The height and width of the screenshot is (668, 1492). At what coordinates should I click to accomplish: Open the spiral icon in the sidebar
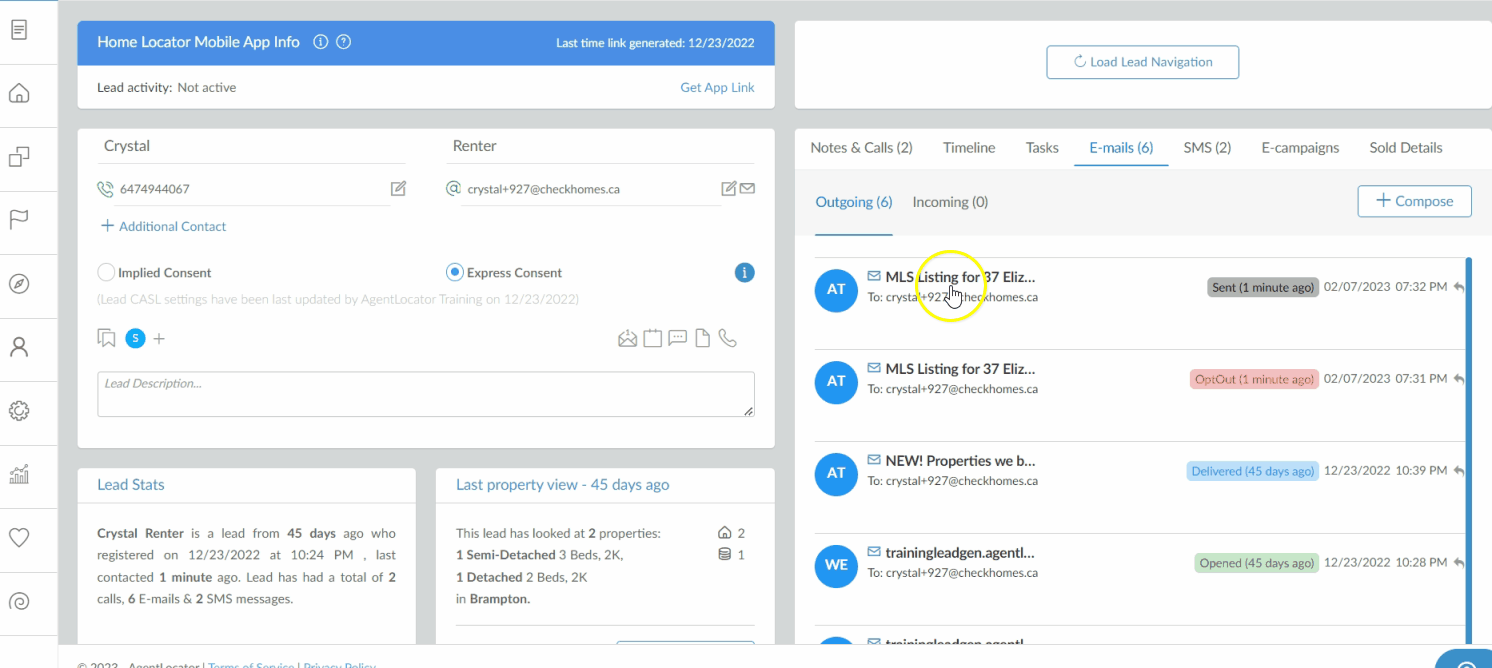(19, 601)
